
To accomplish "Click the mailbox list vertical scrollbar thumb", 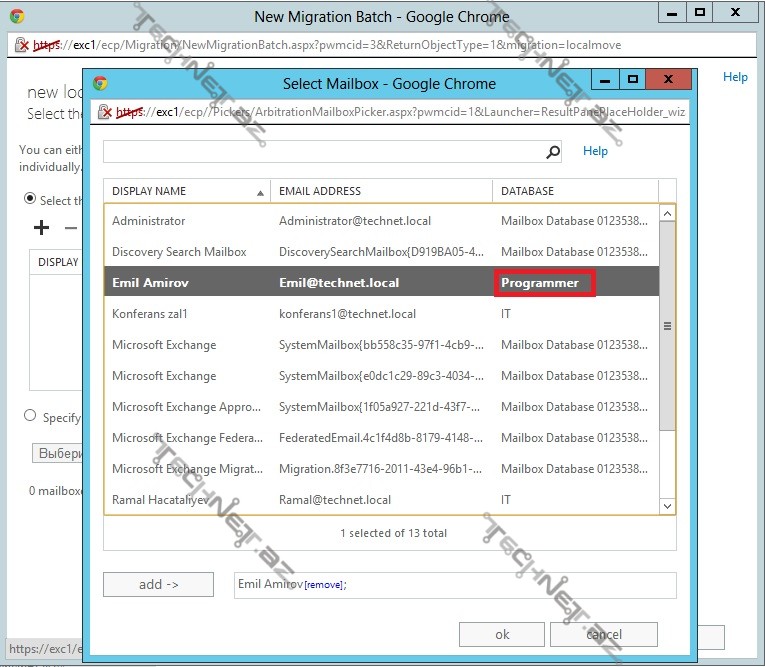I will (668, 326).
